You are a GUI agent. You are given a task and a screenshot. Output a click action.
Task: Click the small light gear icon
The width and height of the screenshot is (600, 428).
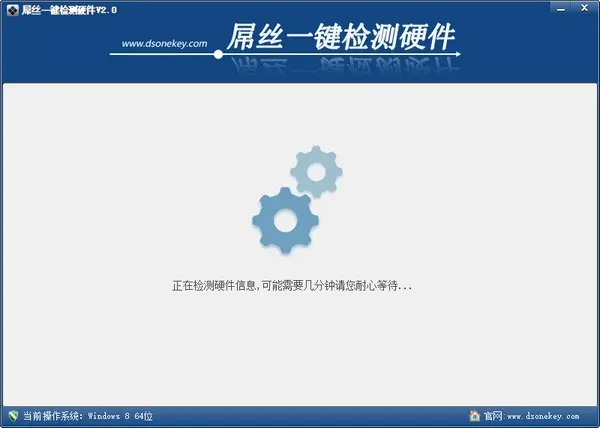point(316,172)
